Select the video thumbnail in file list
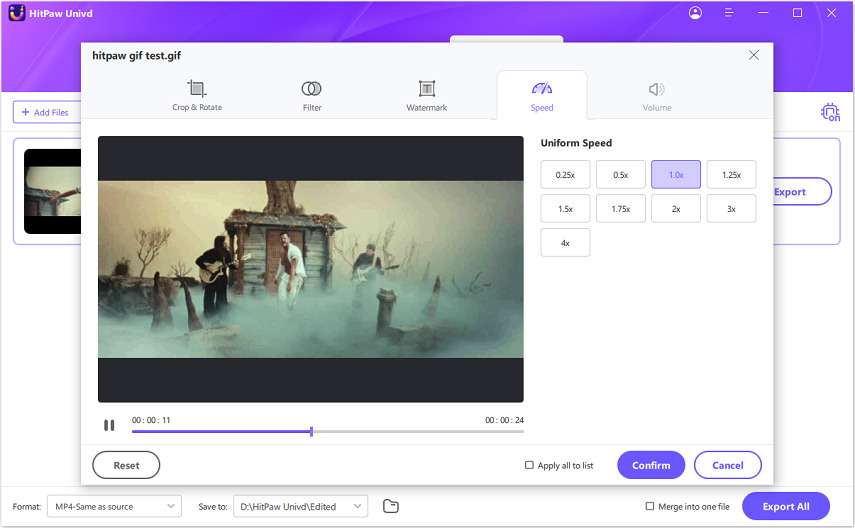Screen dimensions: 855x528 pyautogui.click(x=52, y=191)
